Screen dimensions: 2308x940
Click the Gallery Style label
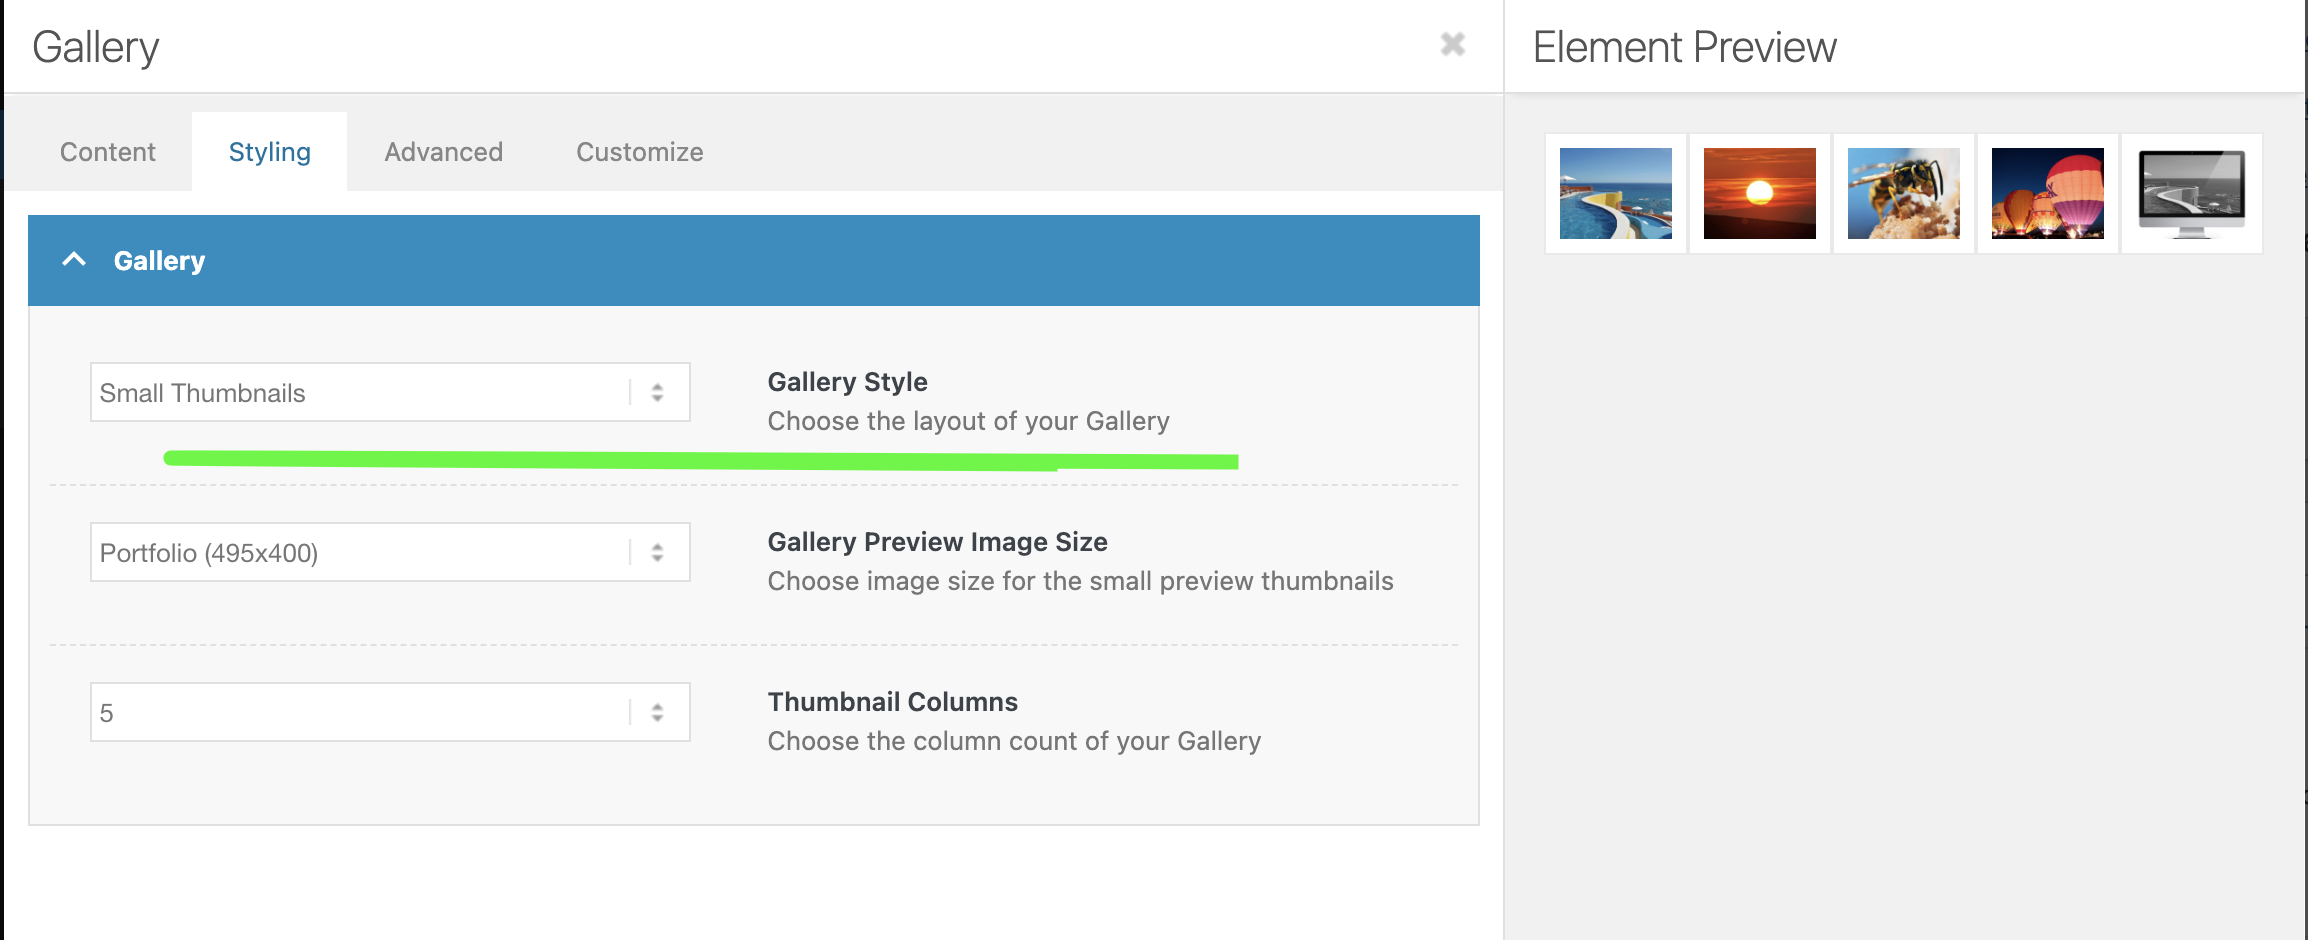(x=847, y=382)
